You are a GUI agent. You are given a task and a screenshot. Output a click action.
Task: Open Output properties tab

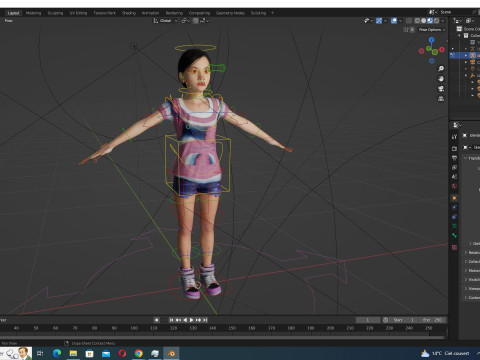(x=454, y=158)
